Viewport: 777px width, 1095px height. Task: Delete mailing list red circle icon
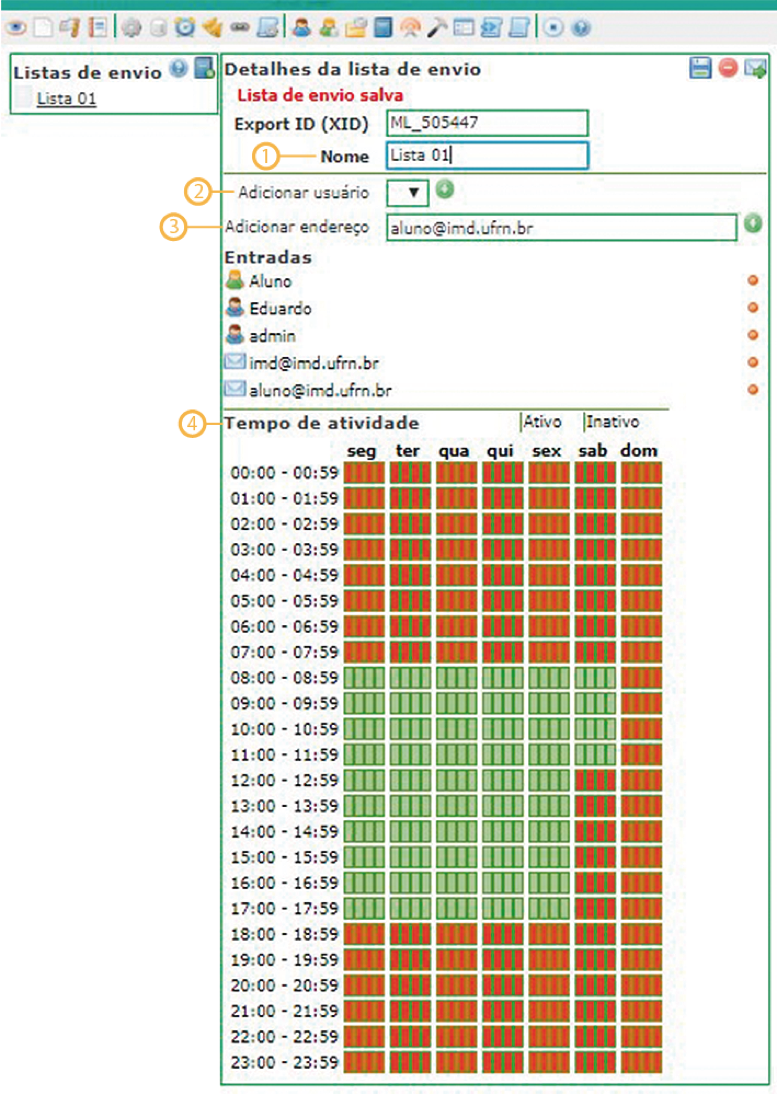728,68
